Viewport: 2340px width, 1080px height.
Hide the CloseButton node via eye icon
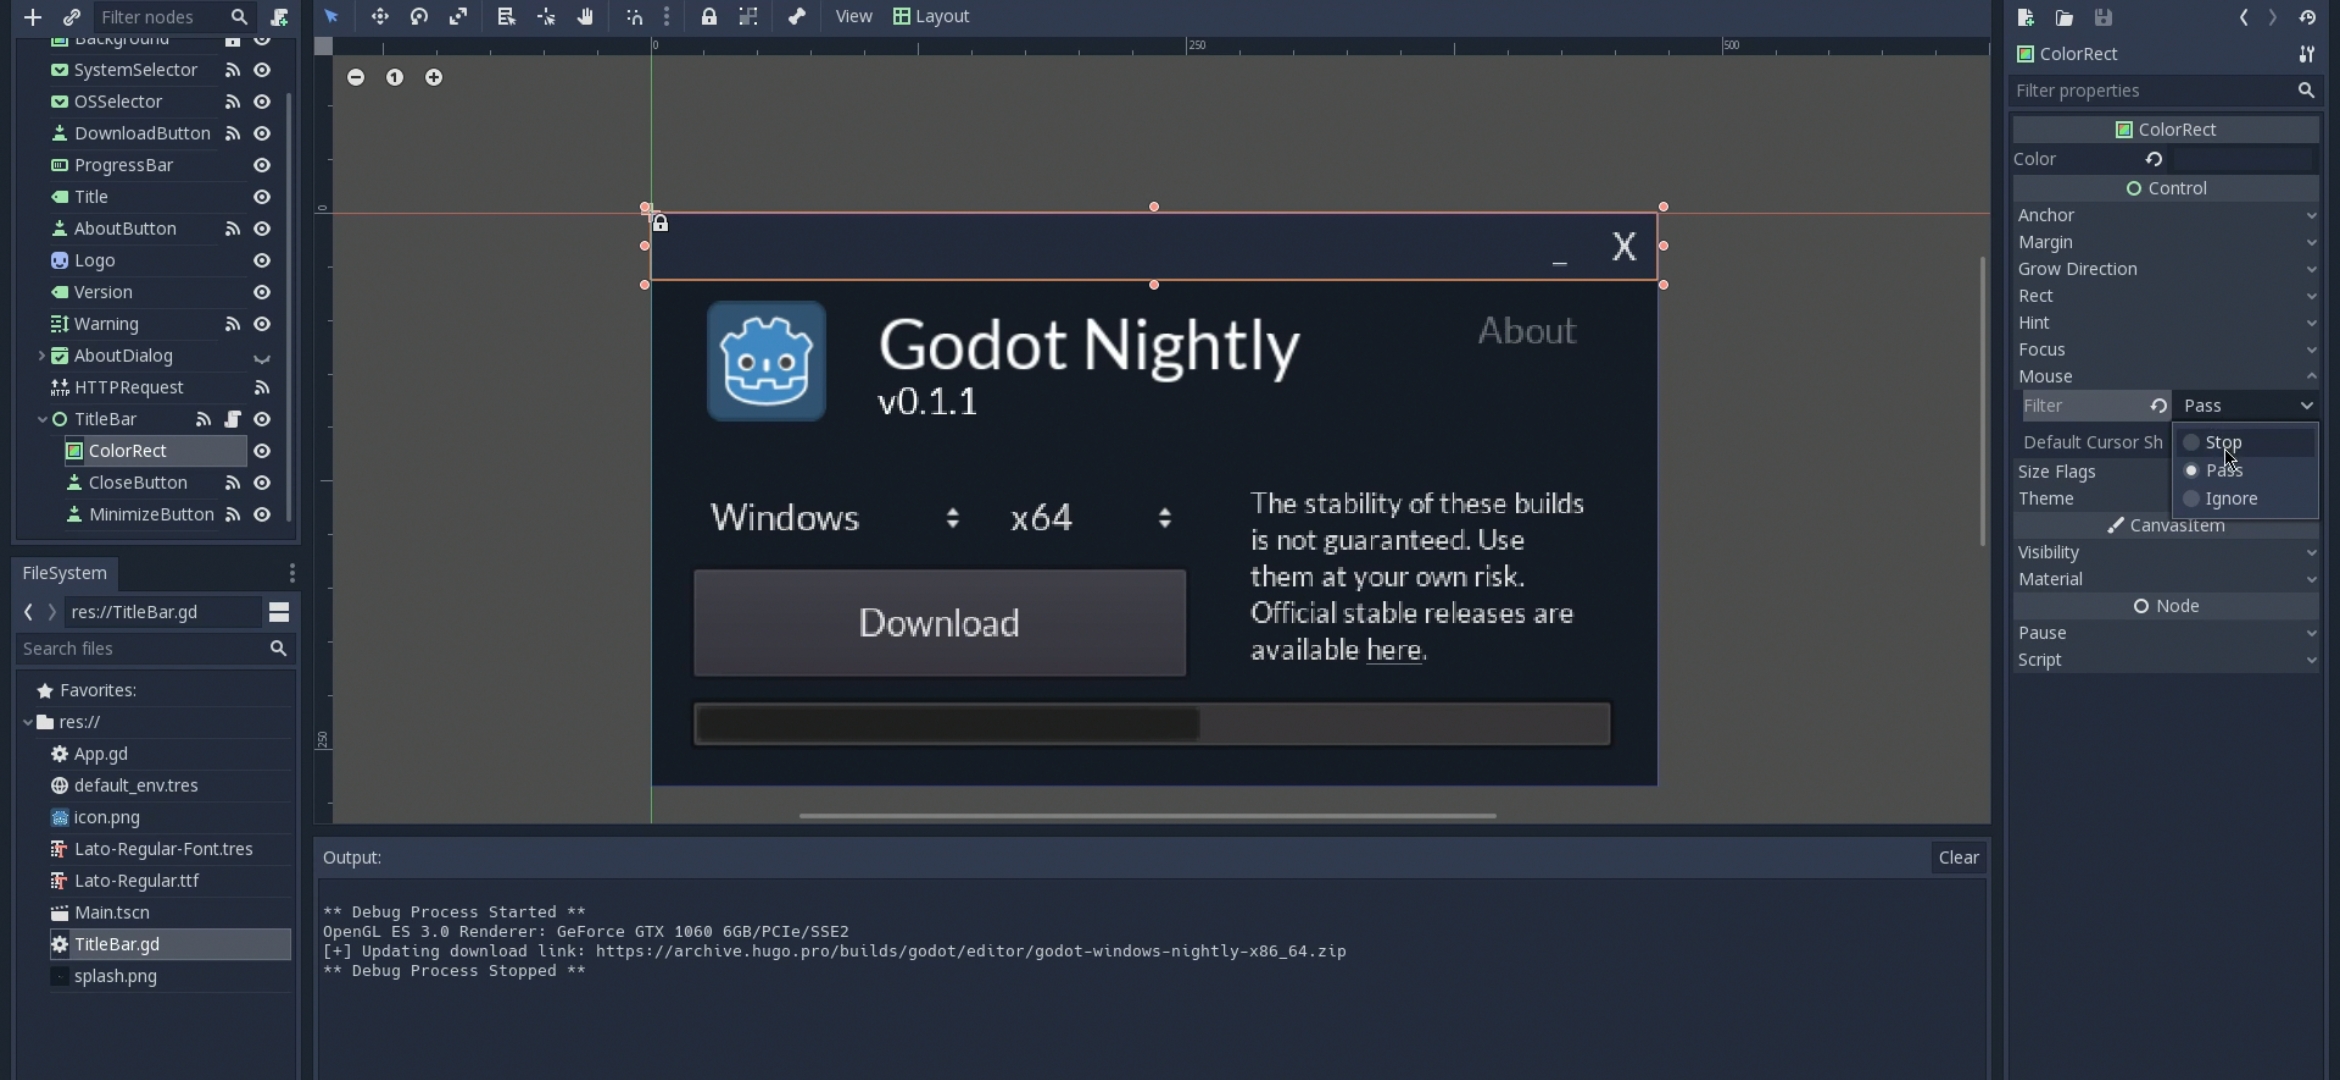(x=262, y=482)
